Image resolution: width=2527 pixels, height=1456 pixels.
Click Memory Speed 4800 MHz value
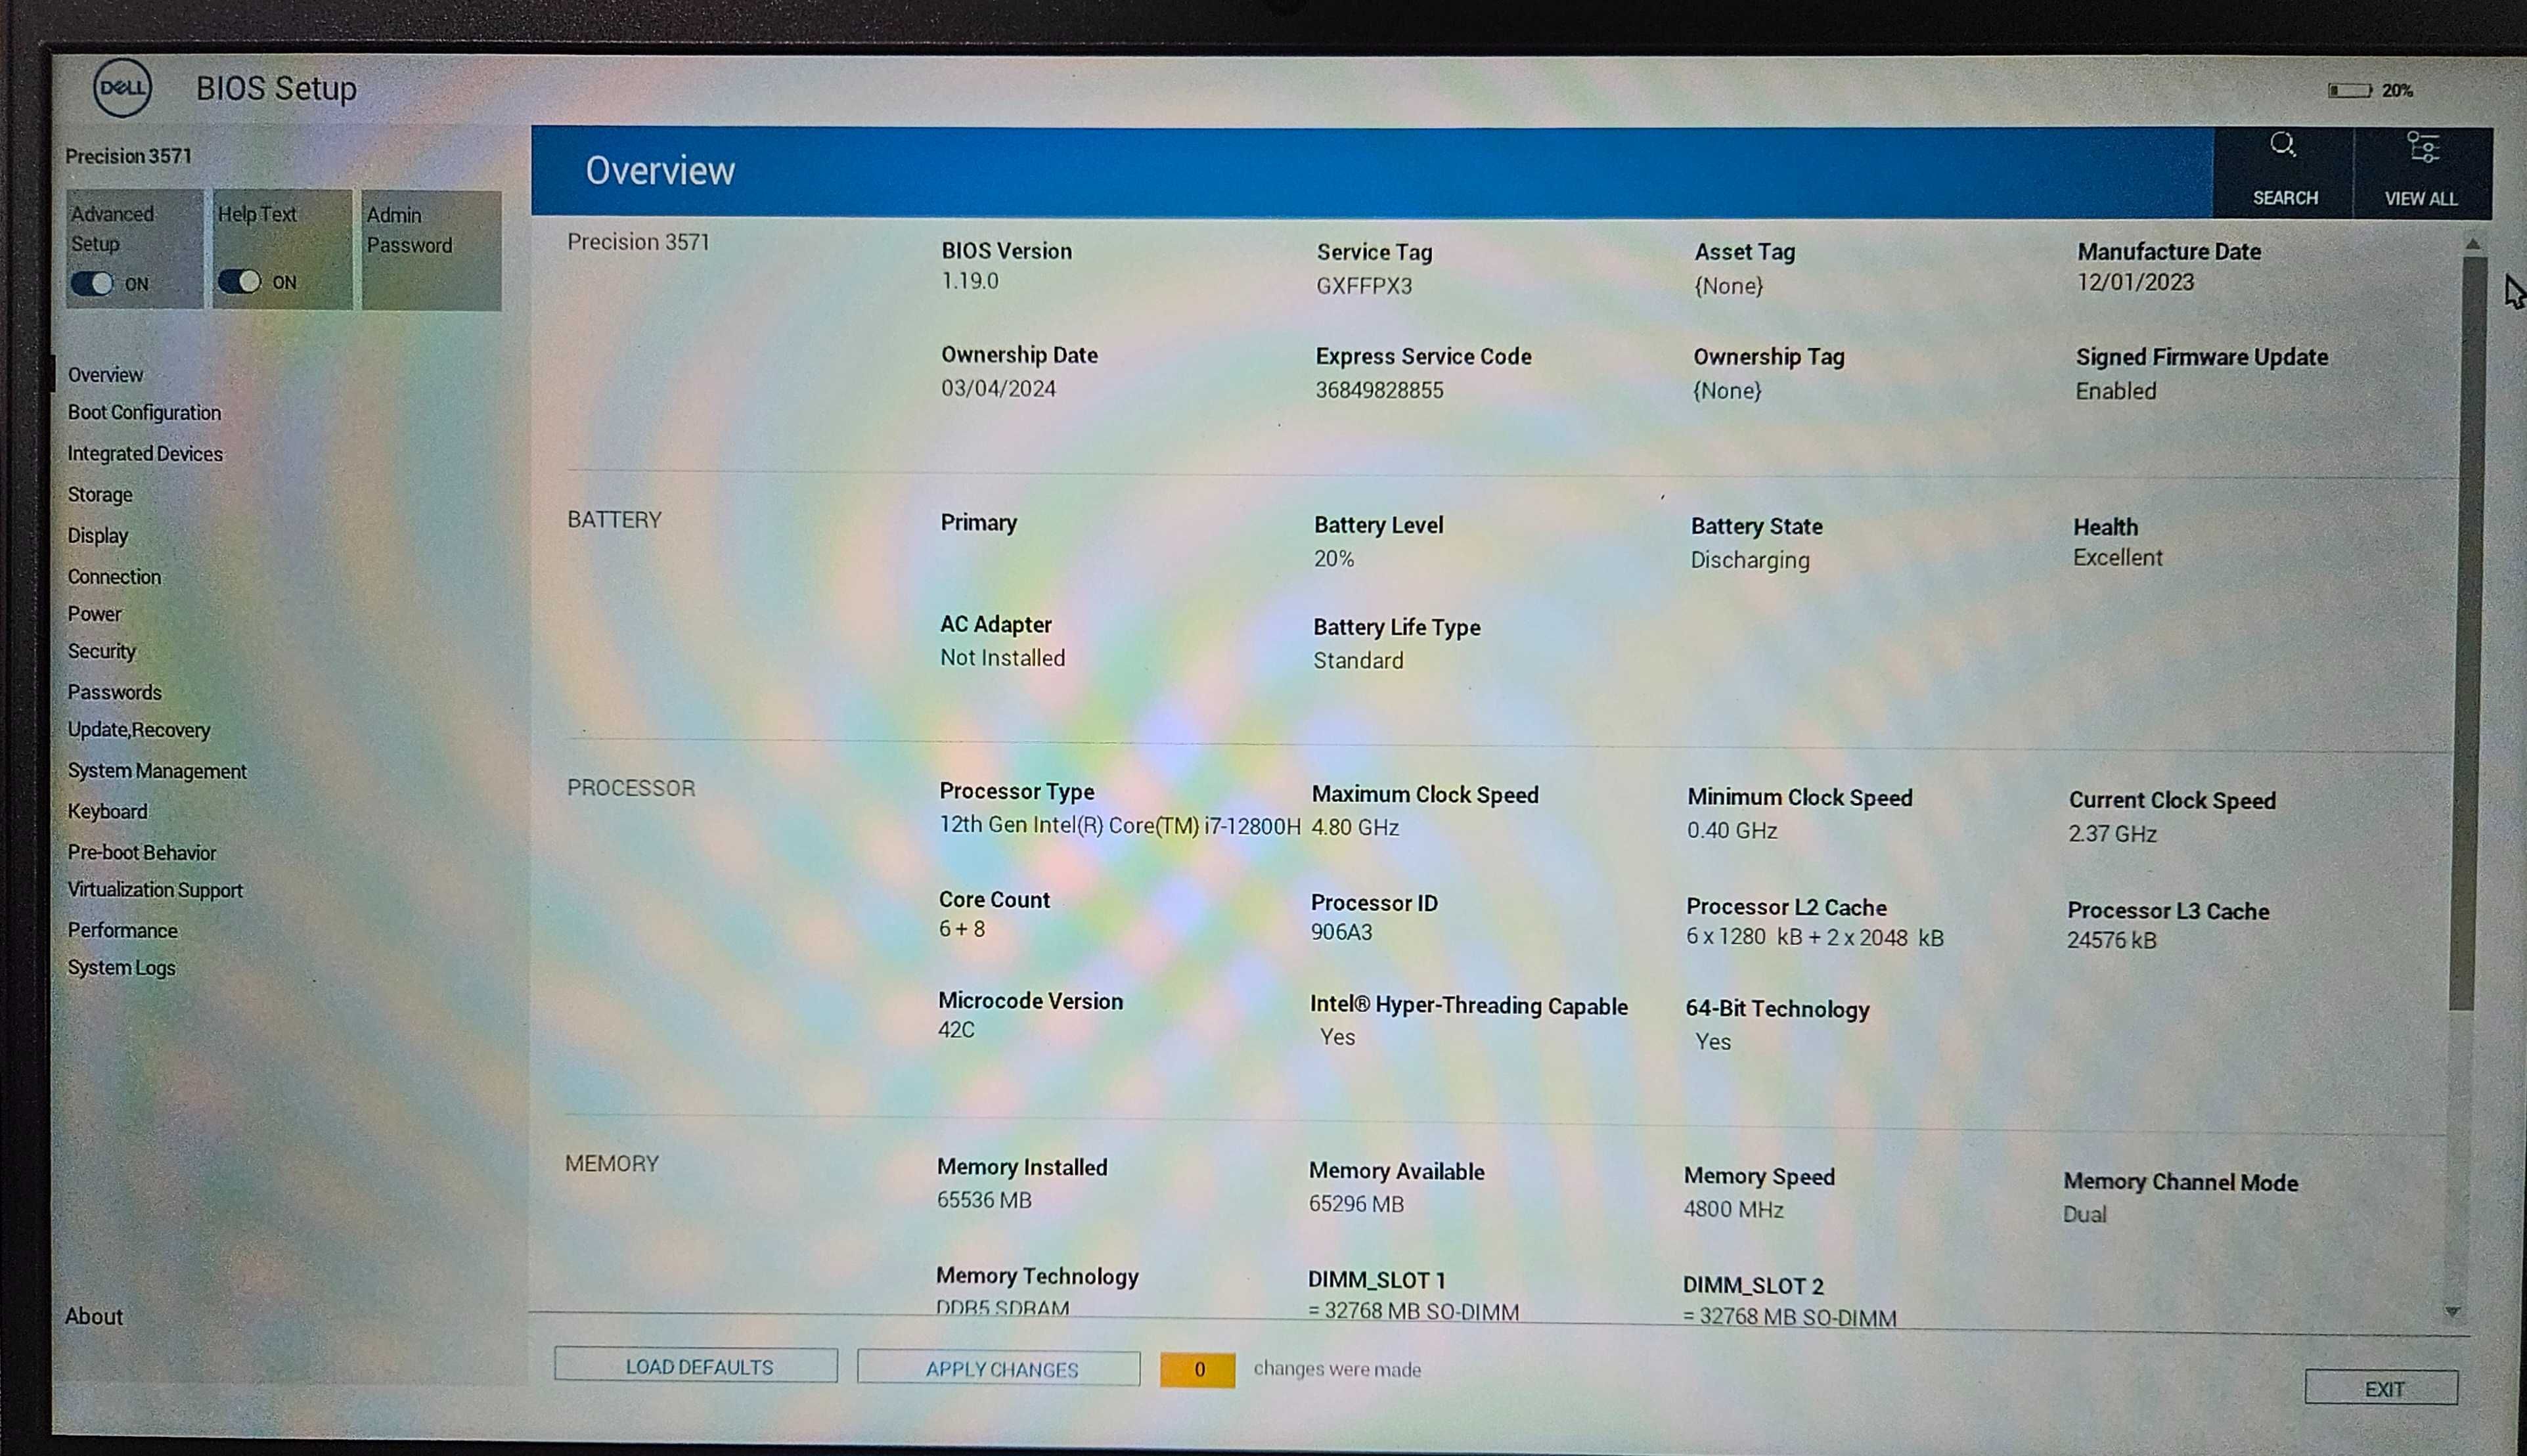pos(1733,1209)
